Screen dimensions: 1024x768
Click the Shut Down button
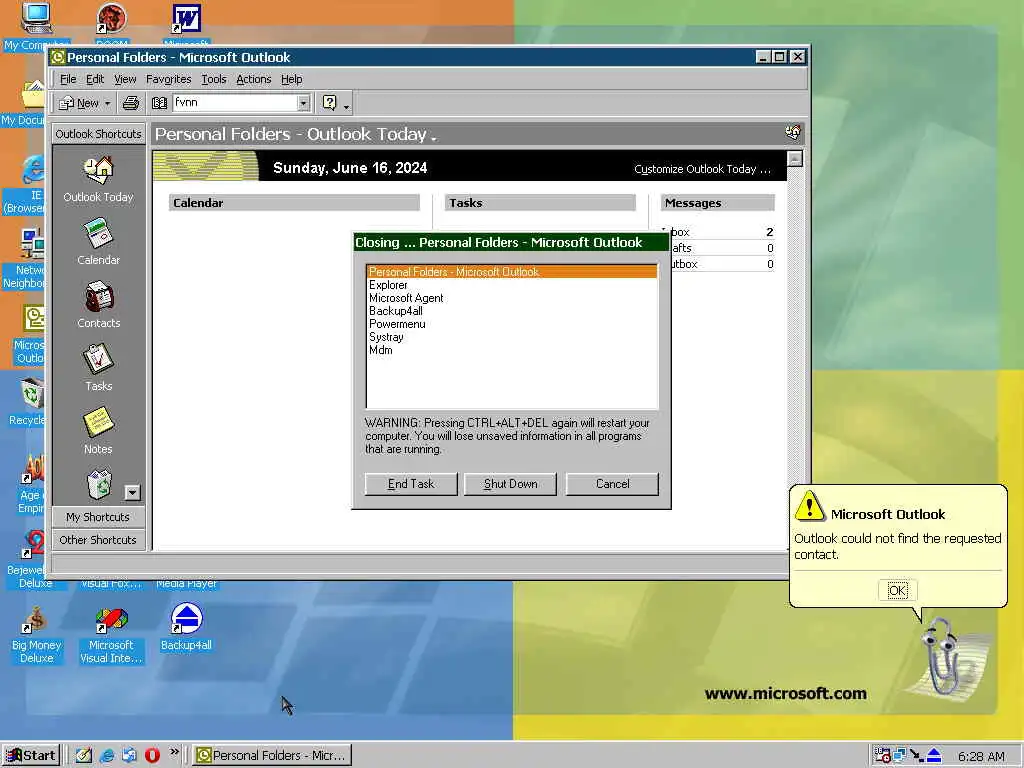pyautogui.click(x=510, y=484)
